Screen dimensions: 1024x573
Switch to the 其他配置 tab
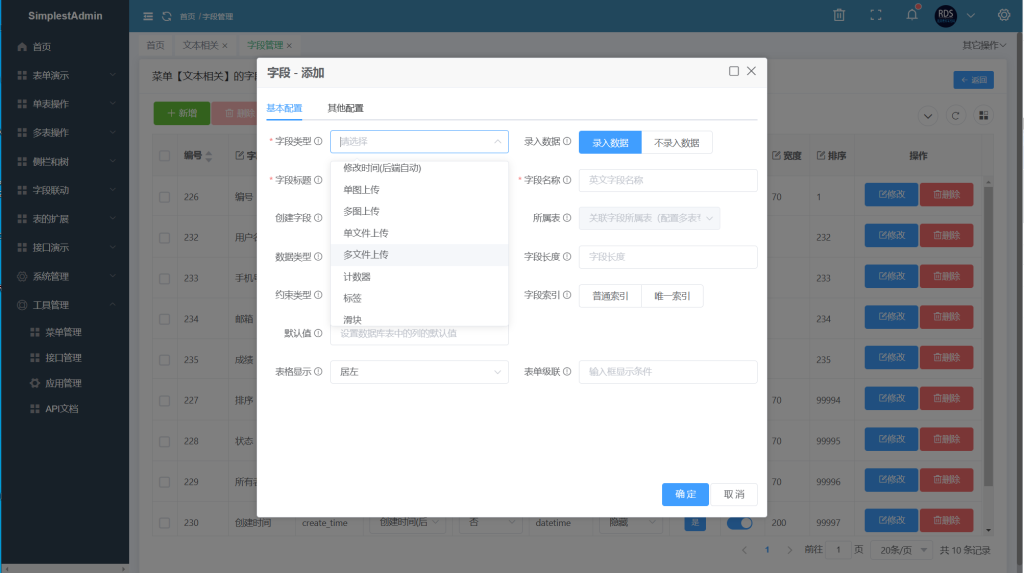click(345, 108)
